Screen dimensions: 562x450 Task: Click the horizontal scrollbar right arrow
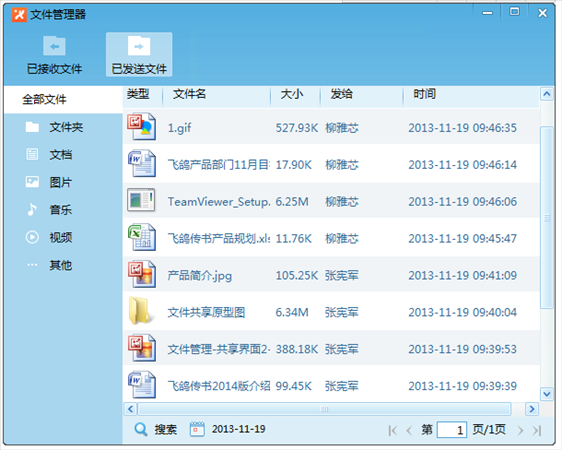pos(532,409)
